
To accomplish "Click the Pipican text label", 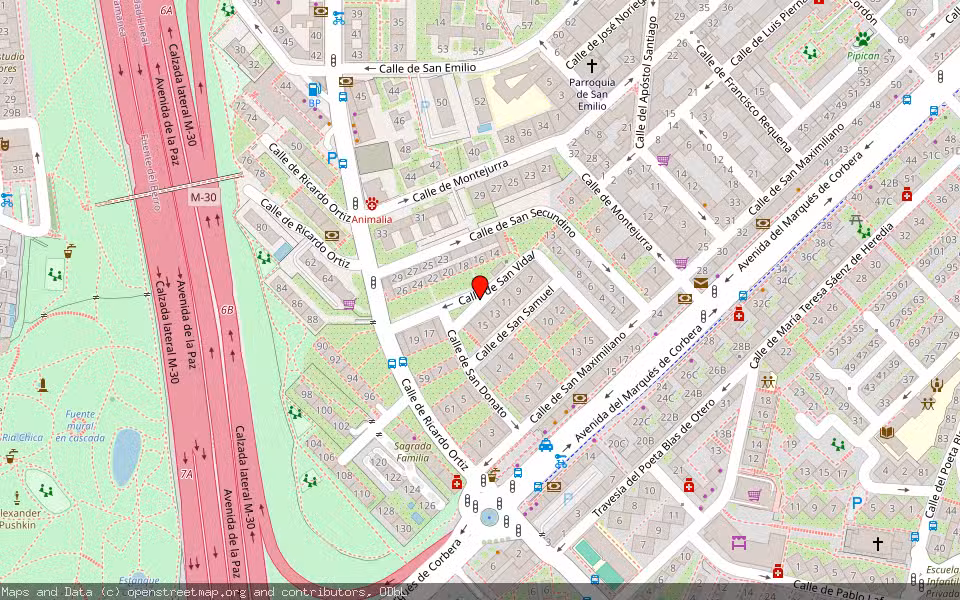I will (863, 56).
